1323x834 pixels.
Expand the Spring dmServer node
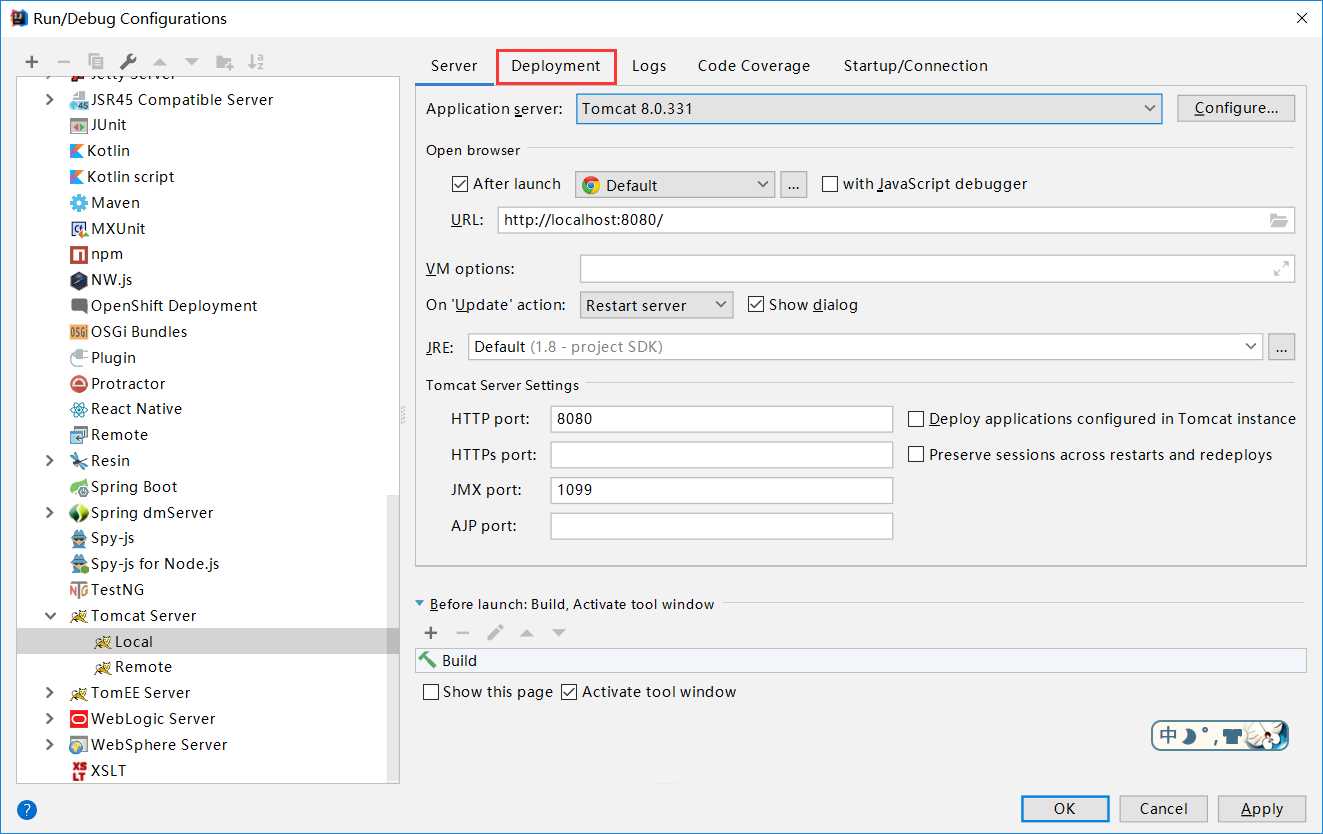pyautogui.click(x=50, y=513)
